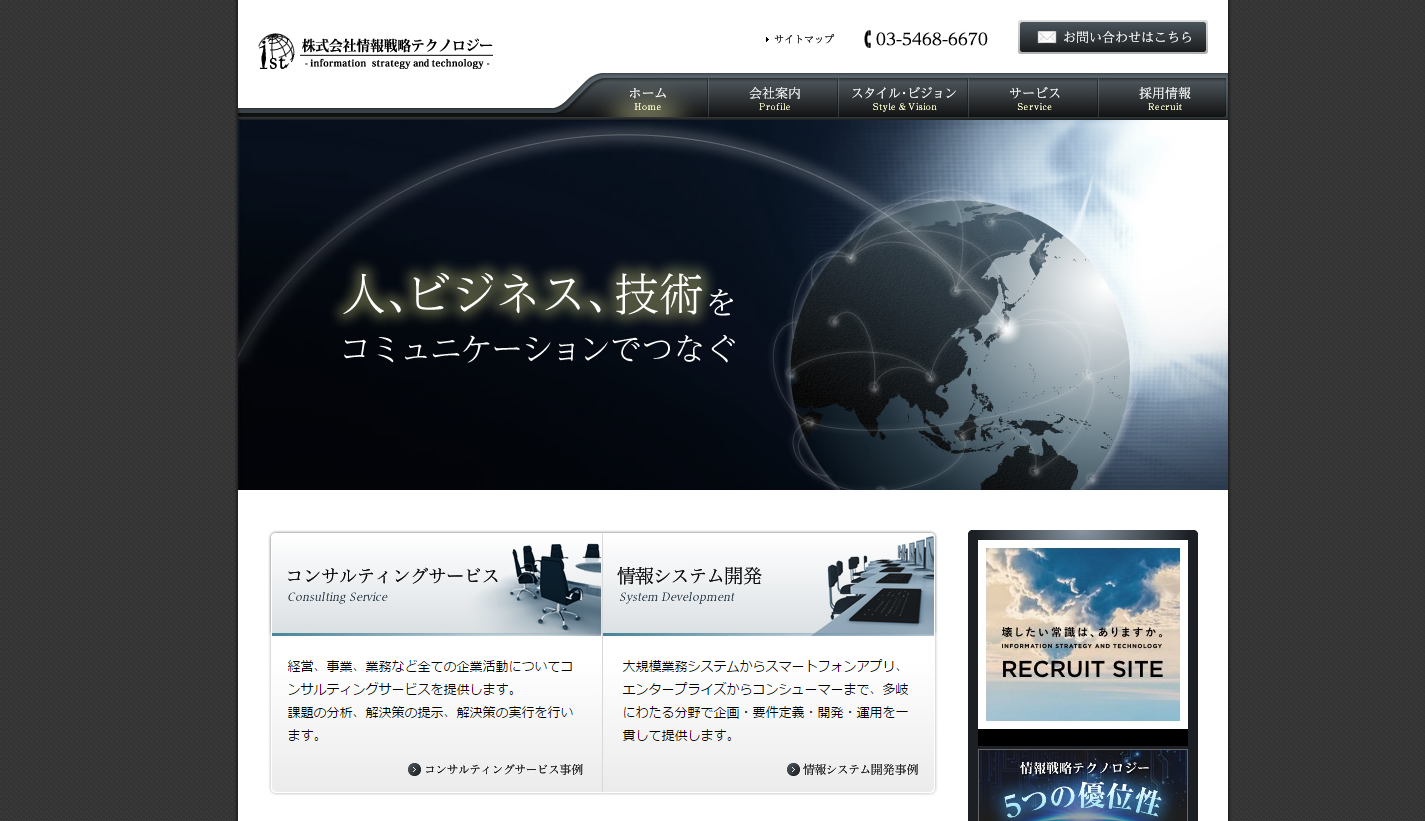Click hero text コミュニケーションでつなぐ
The width and height of the screenshot is (1425, 821).
(x=538, y=349)
